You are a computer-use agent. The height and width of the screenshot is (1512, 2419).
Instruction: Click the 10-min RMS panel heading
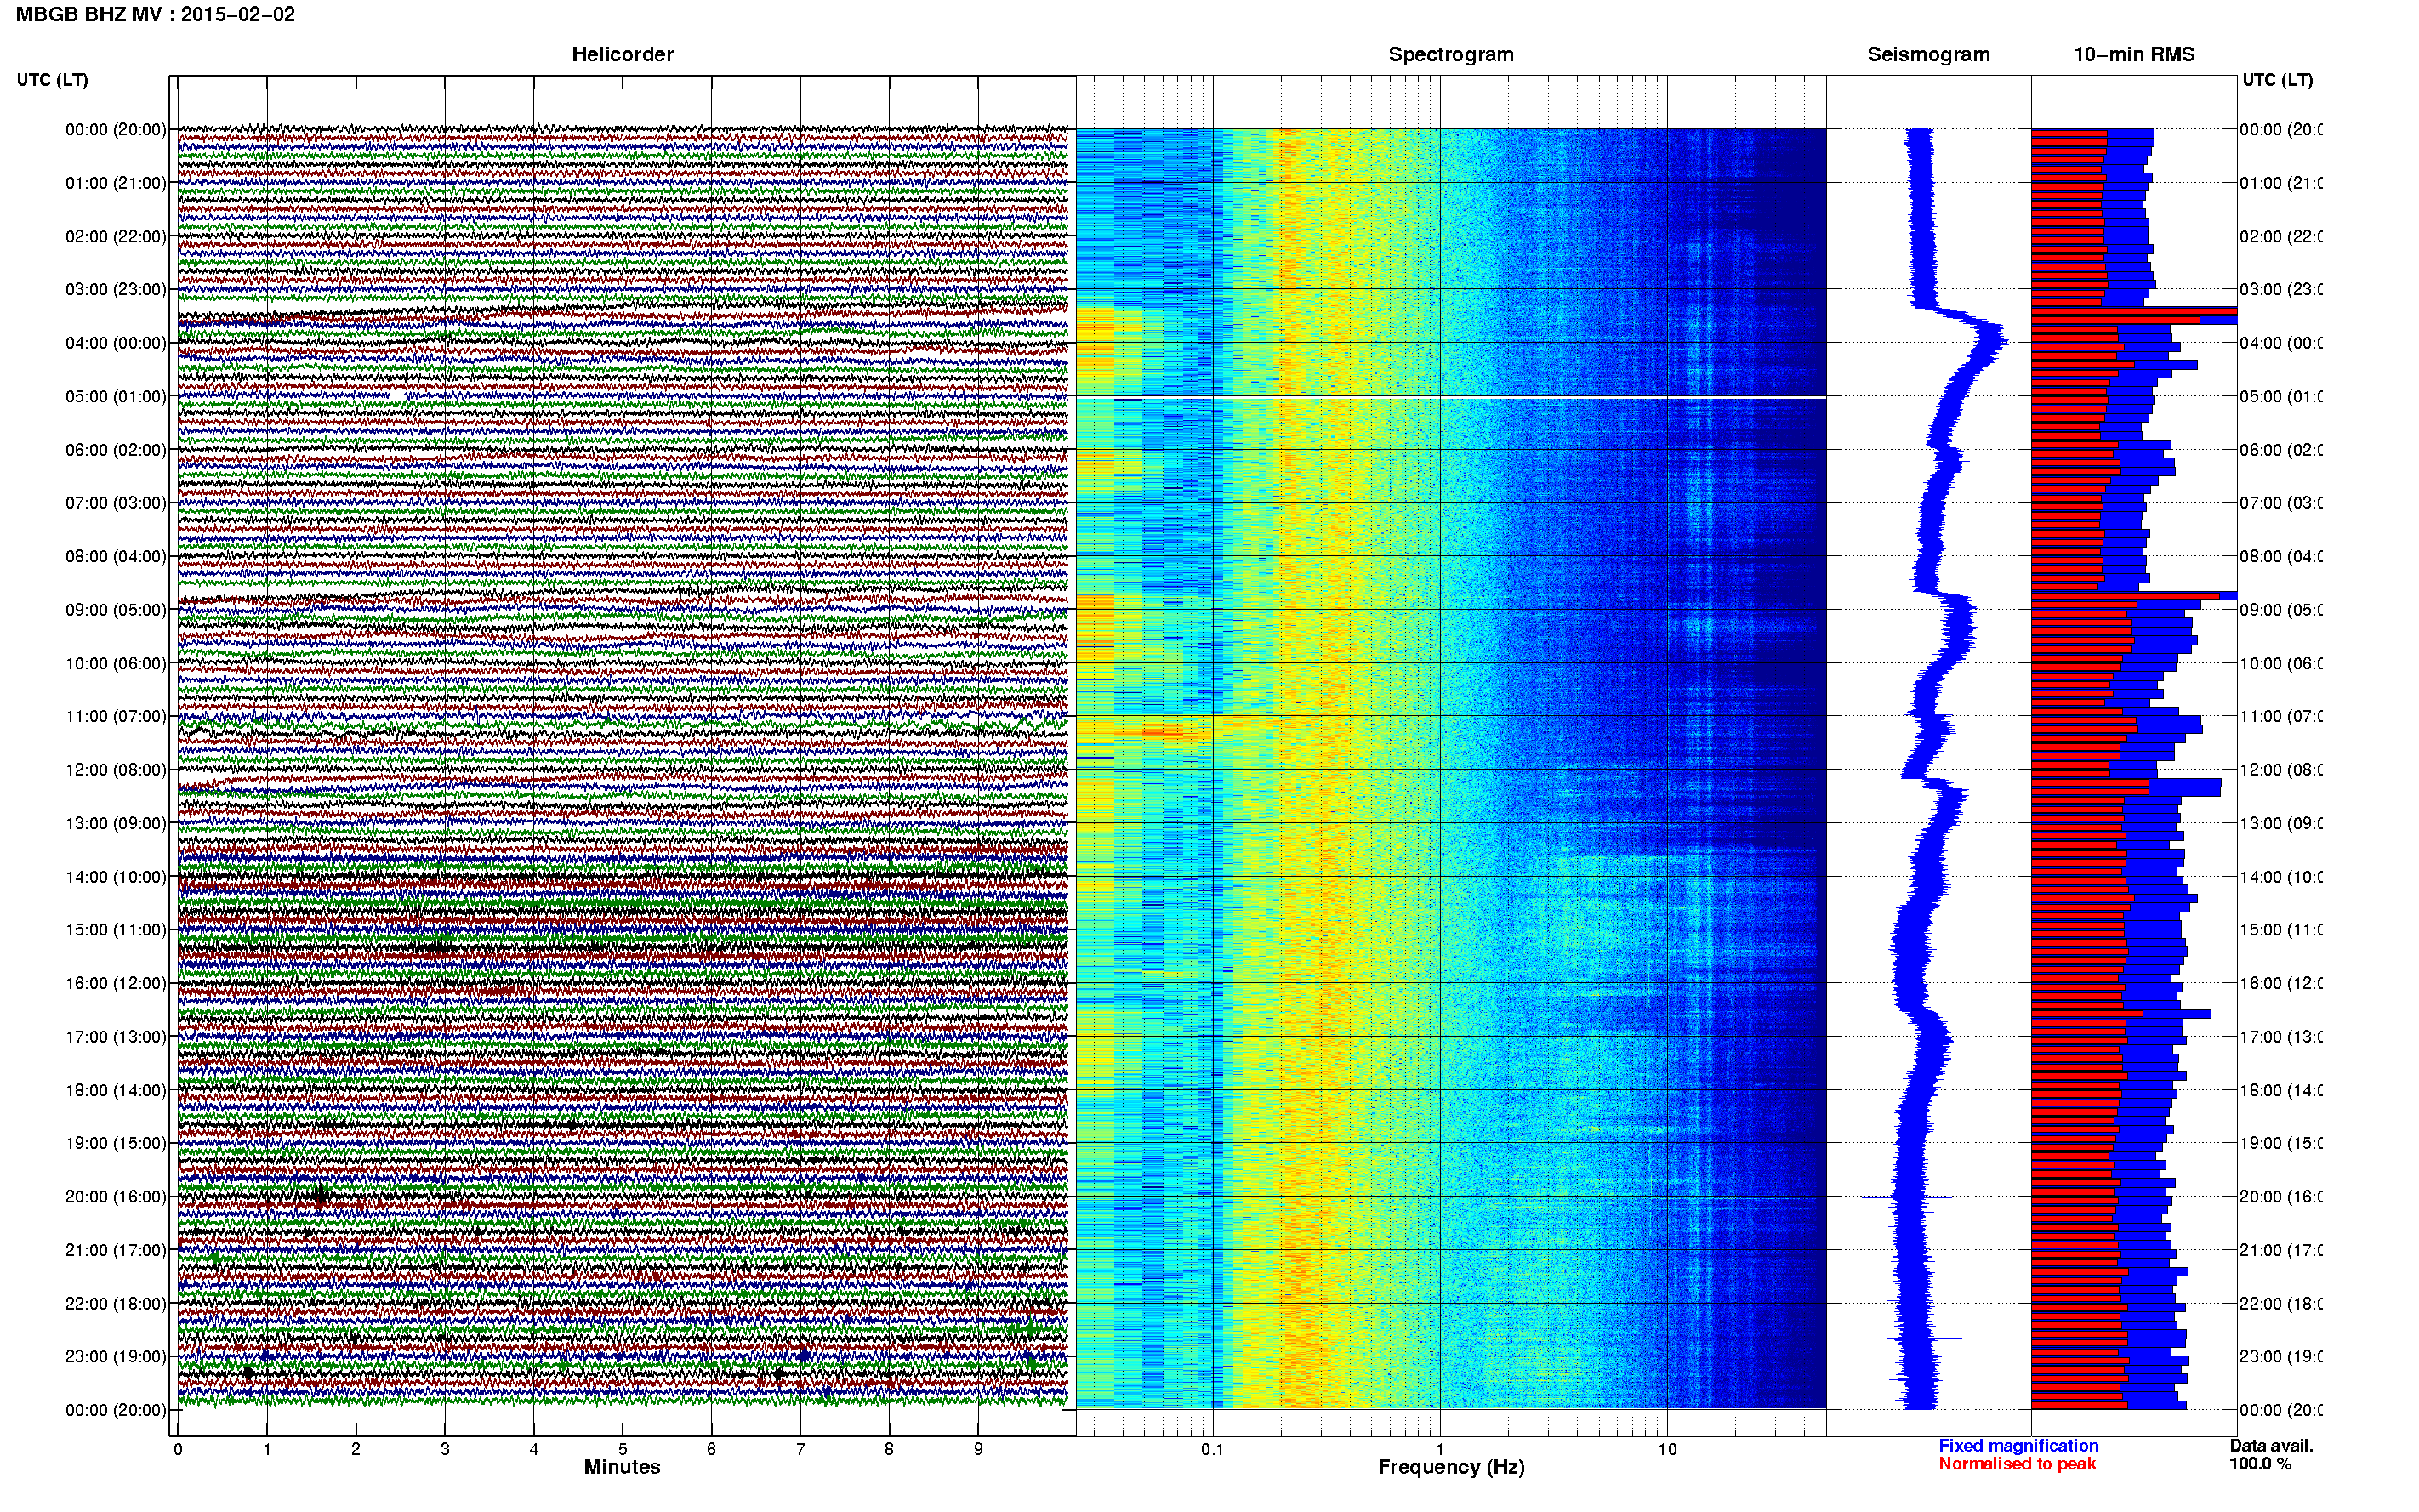point(2133,54)
